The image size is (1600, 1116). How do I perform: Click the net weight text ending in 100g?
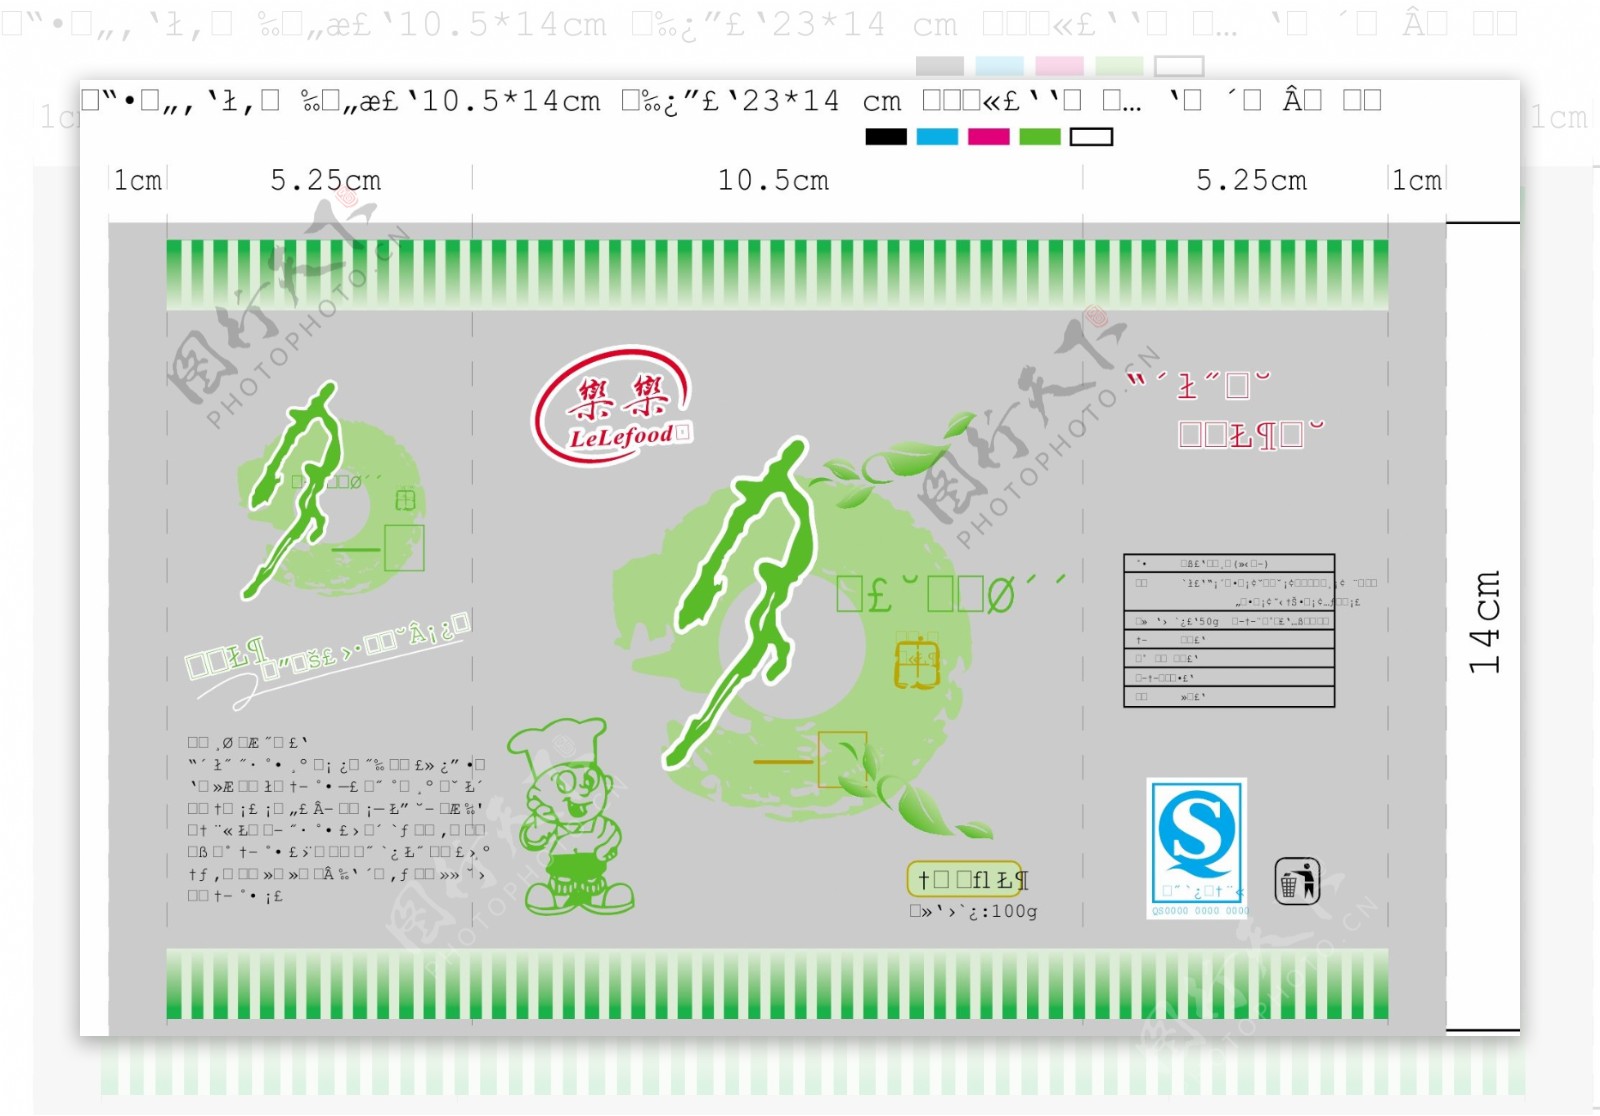[973, 911]
